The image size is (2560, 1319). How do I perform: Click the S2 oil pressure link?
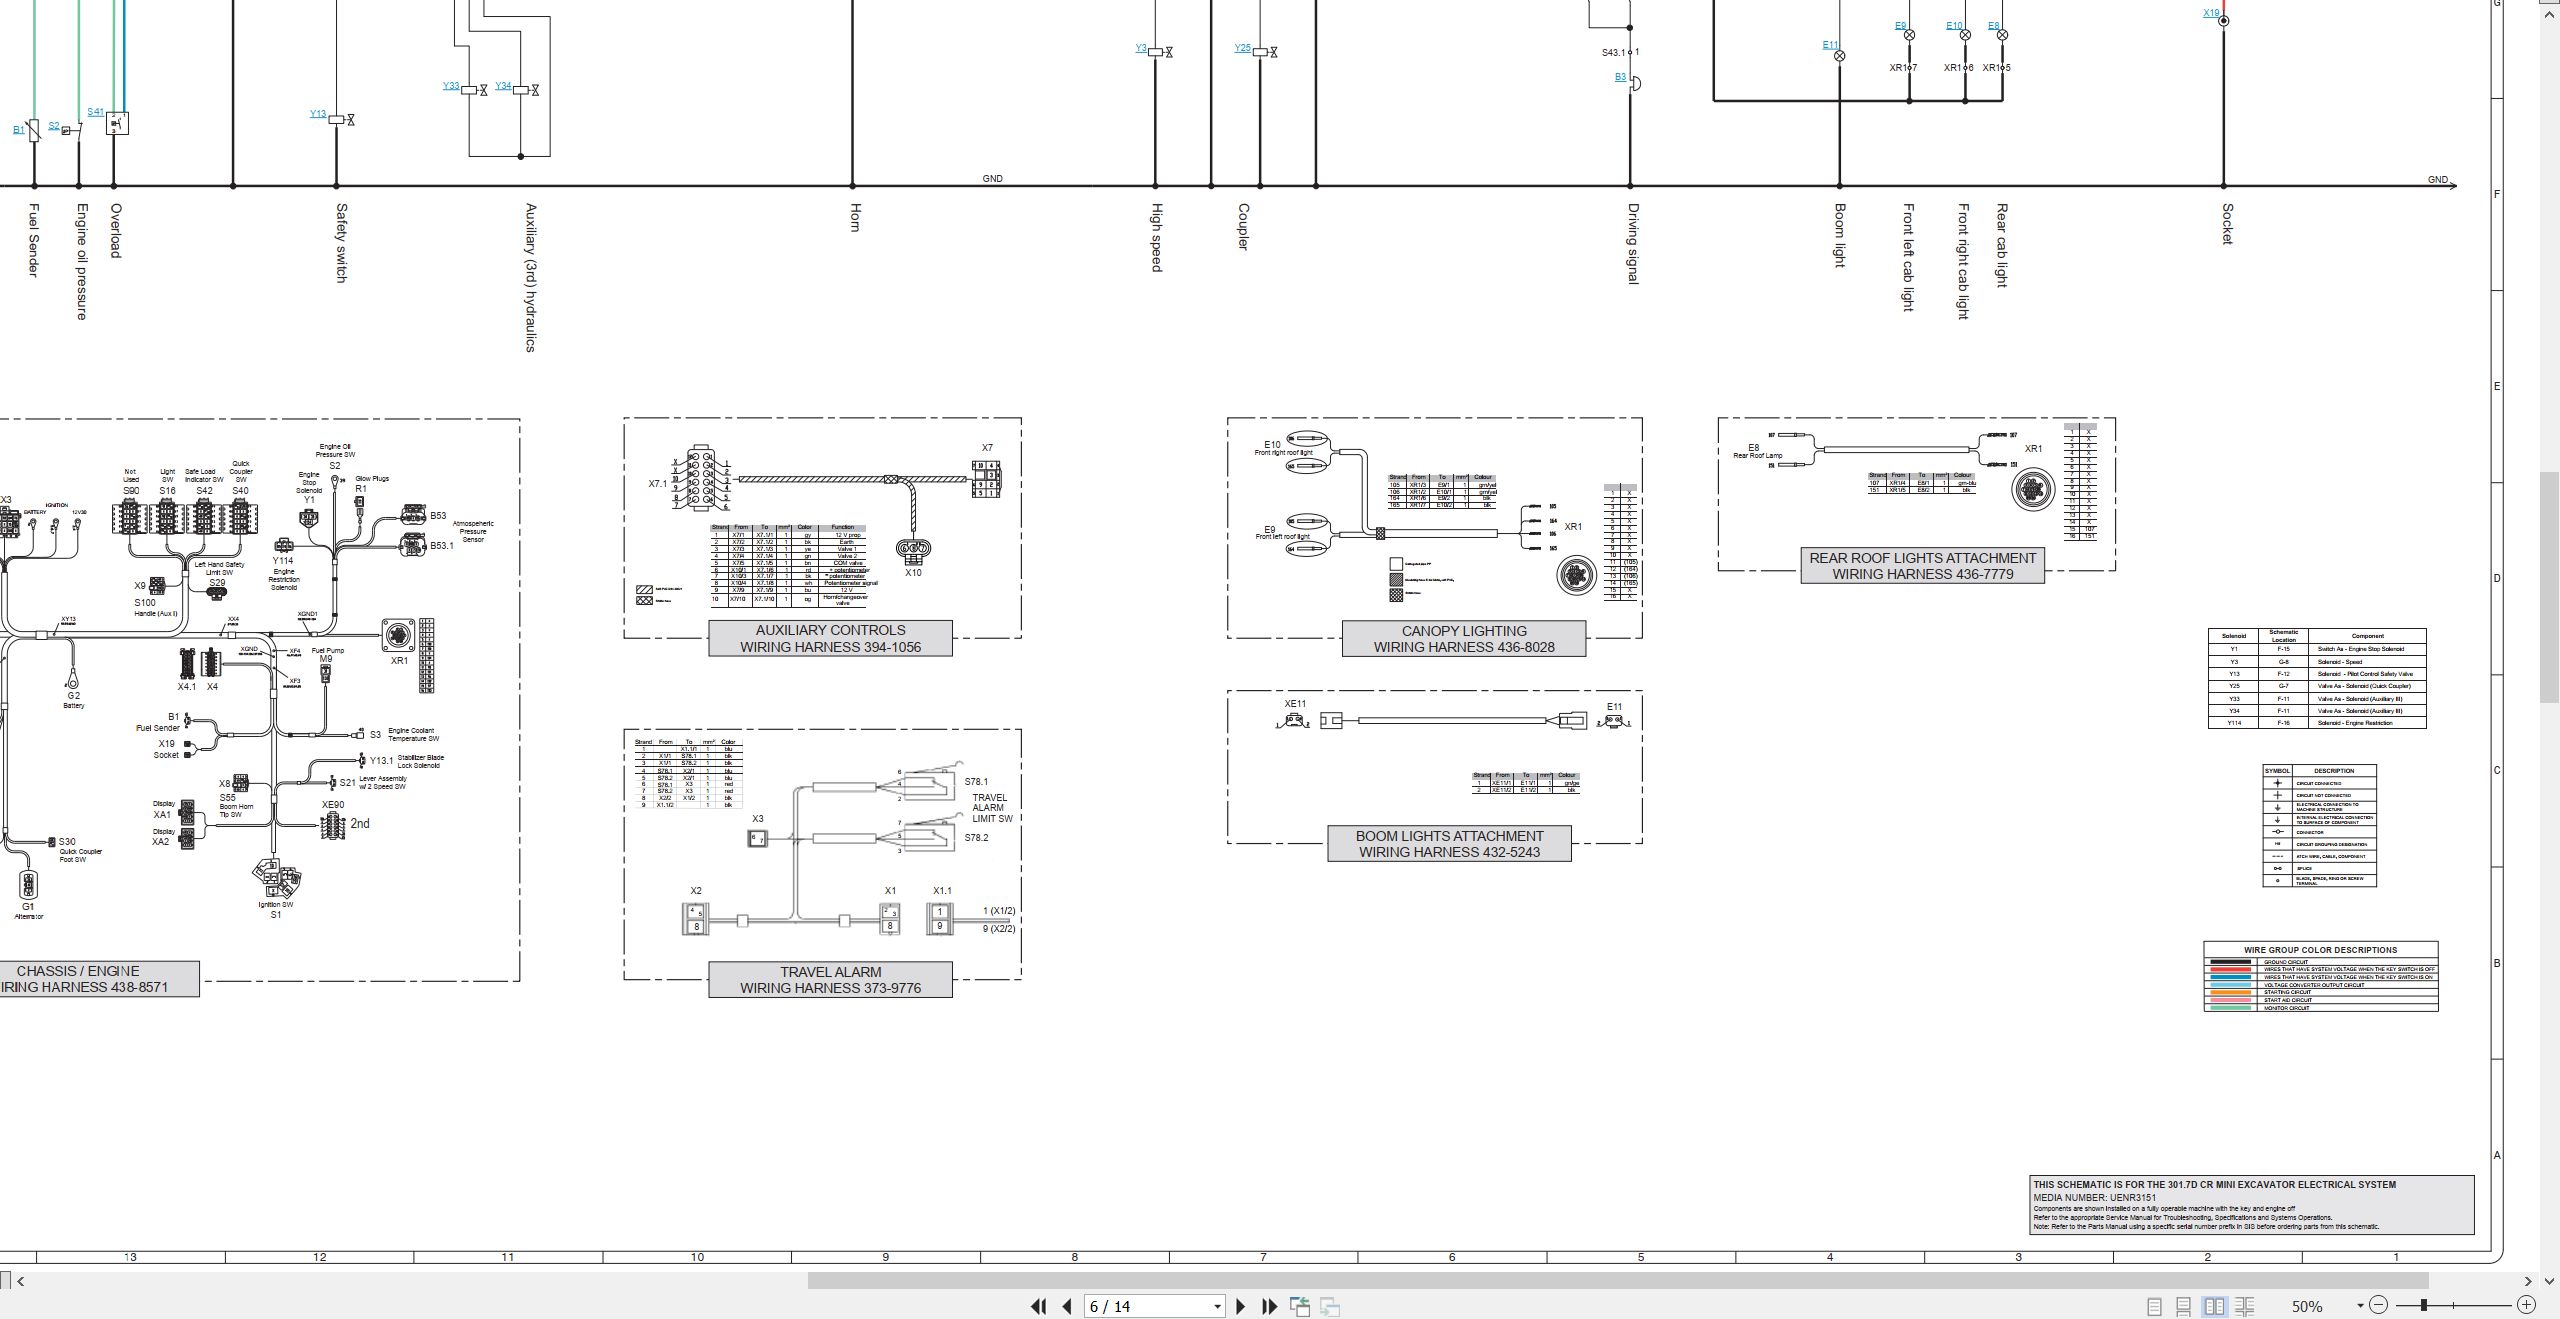pos(54,127)
